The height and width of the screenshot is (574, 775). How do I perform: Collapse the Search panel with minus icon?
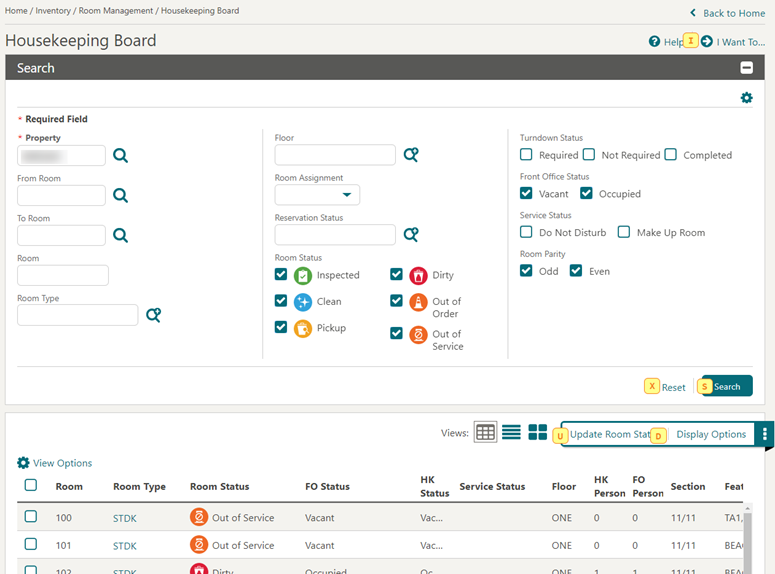746,68
